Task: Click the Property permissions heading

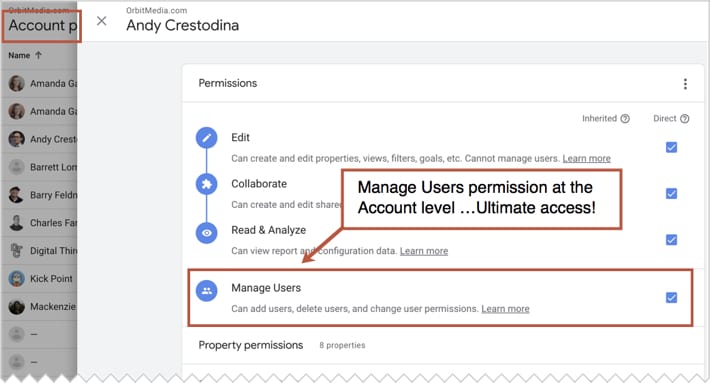Action: coord(250,345)
